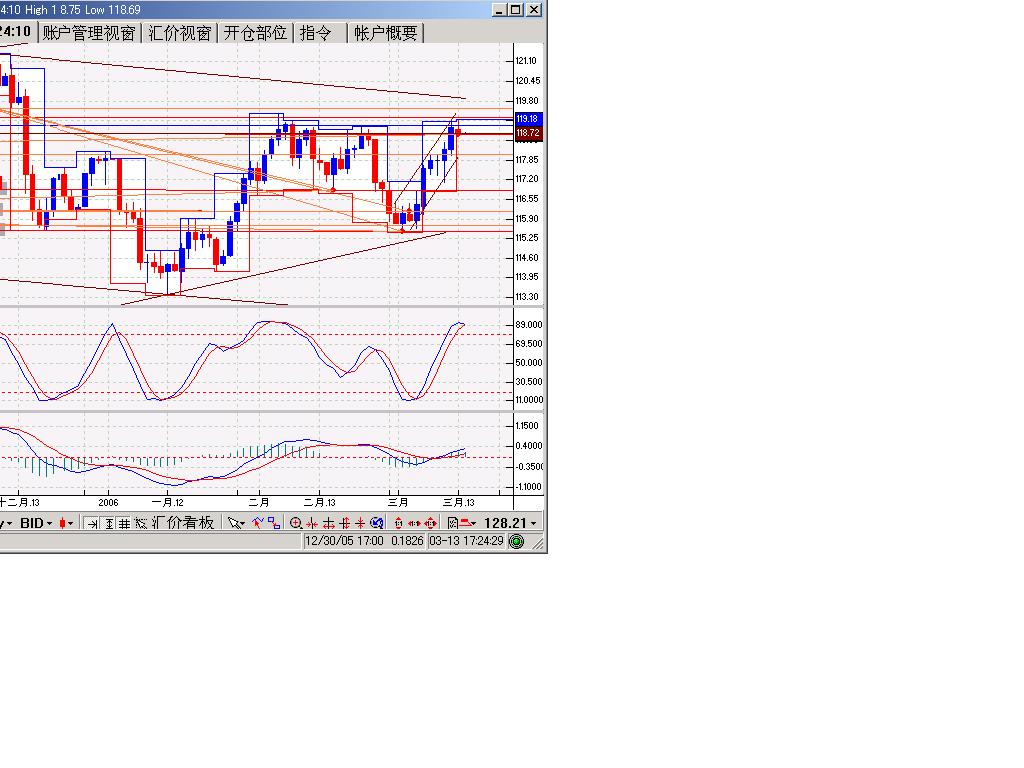Maximize the chart window
This screenshot has width=1024, height=768.
click(516, 10)
